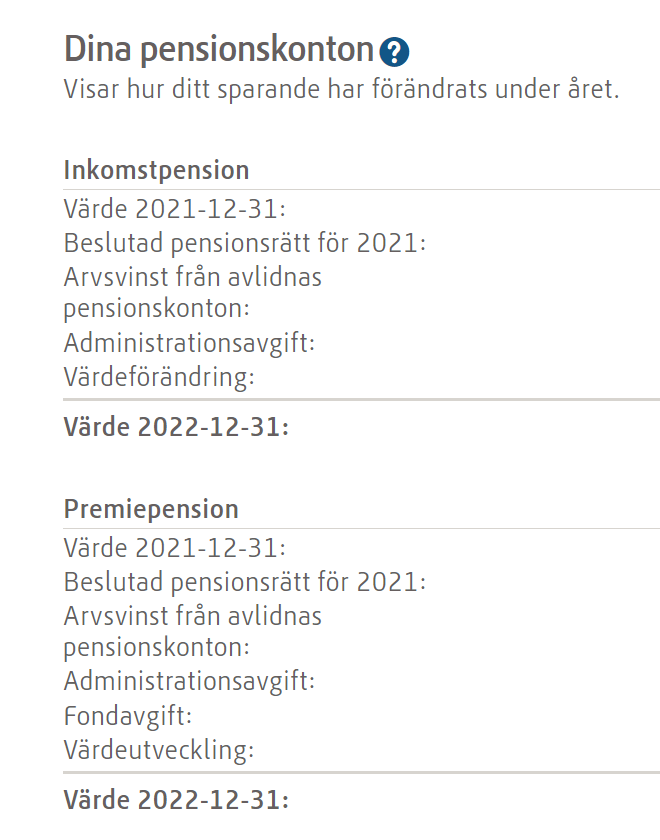Click the Värdeförändring row
The image size is (660, 840).
tap(159, 377)
